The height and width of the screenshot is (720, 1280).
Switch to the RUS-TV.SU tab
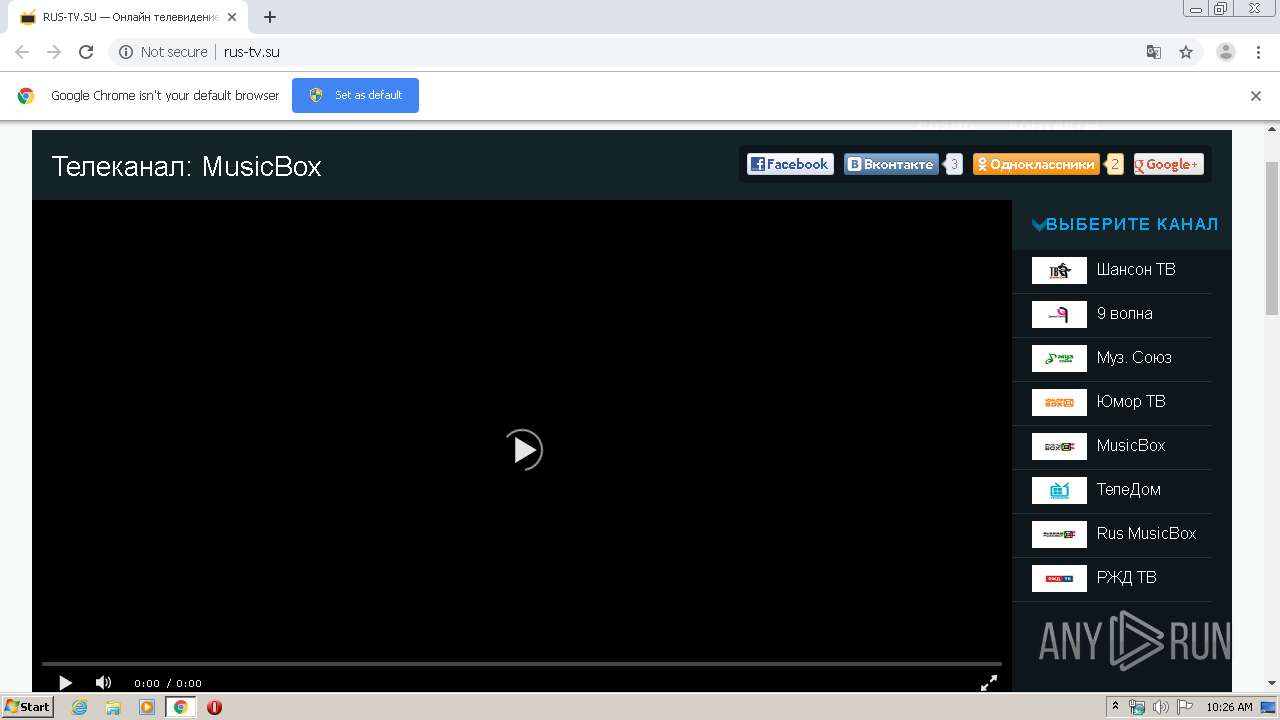(x=128, y=17)
